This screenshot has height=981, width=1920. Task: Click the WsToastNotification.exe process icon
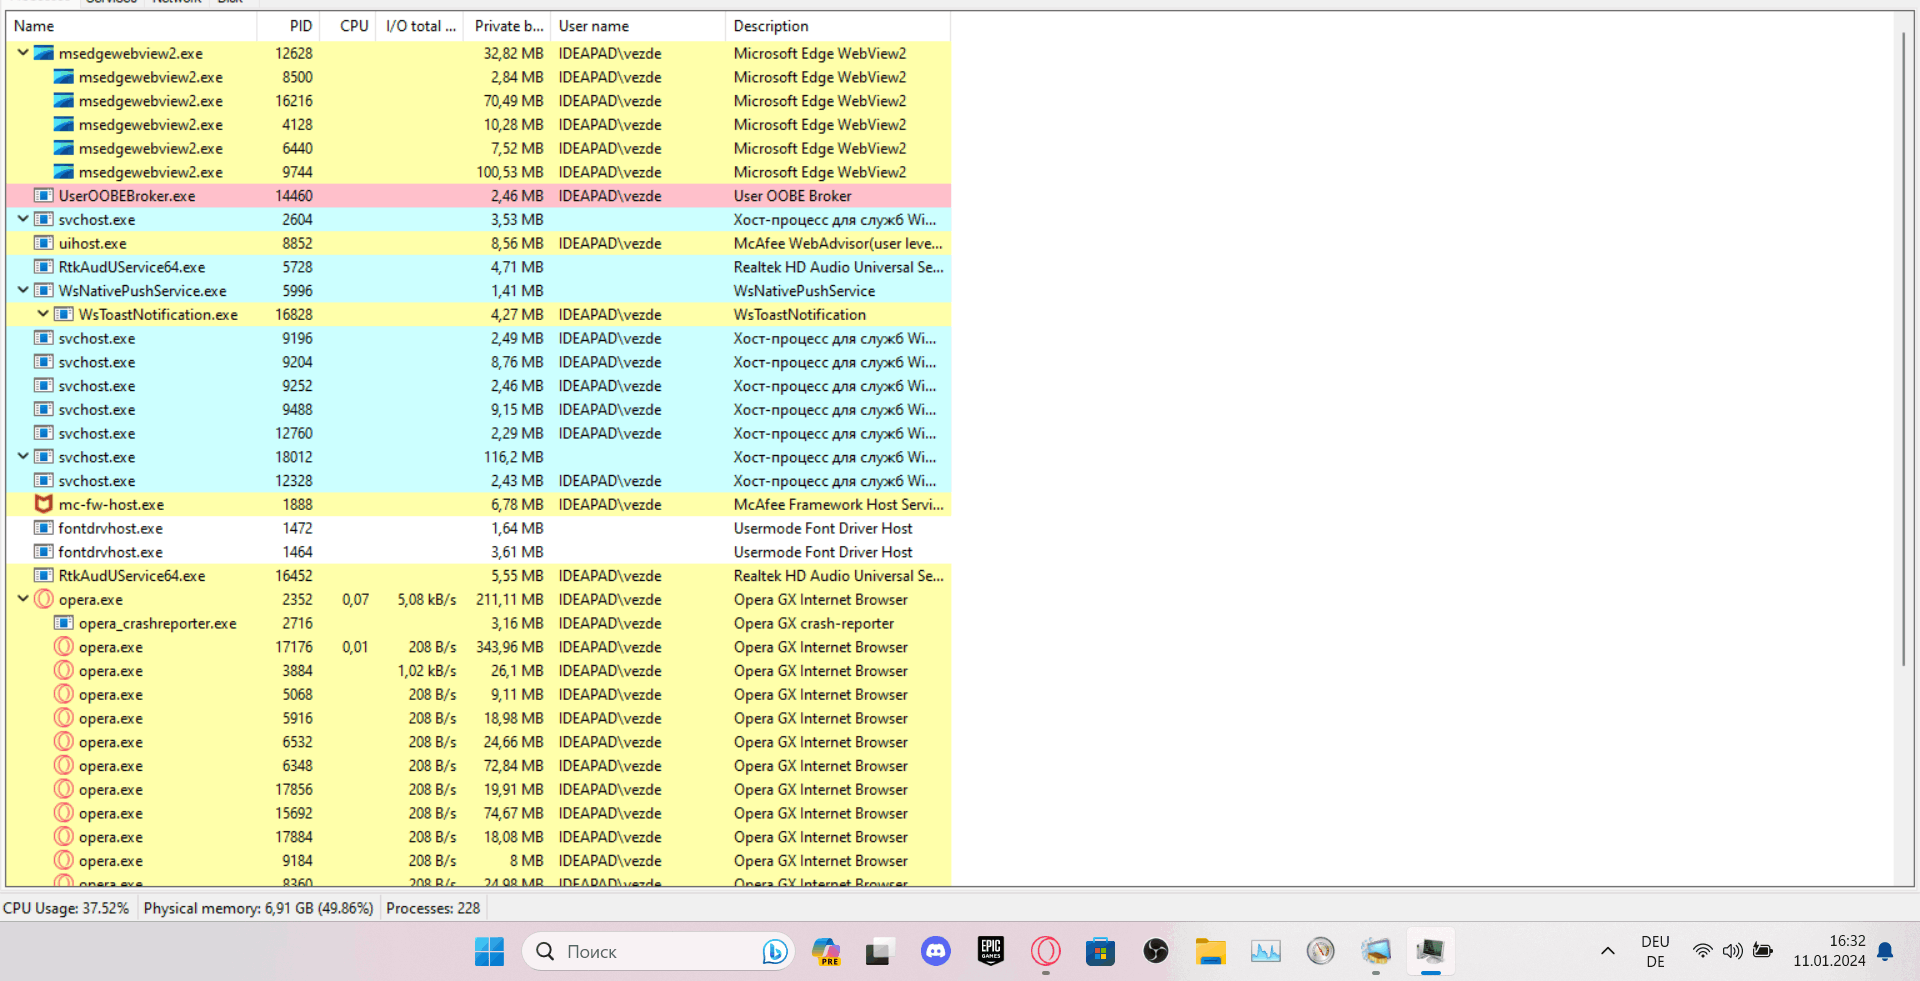64,314
